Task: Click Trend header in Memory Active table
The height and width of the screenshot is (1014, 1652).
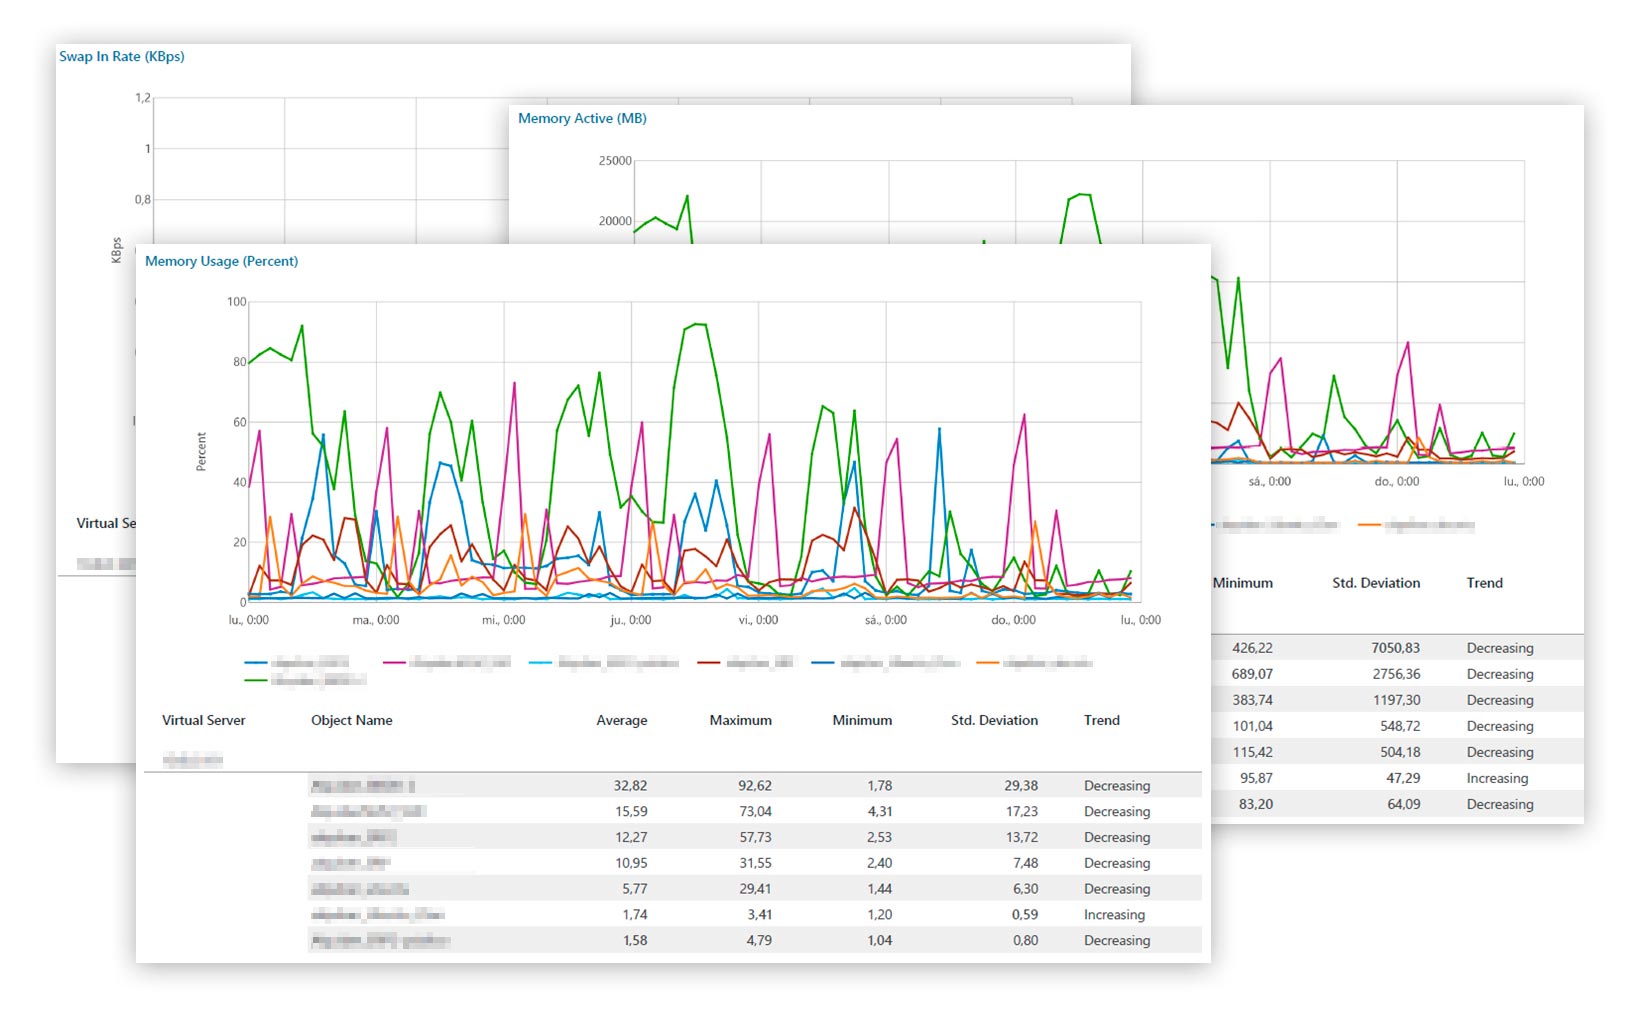Action: 1484,583
